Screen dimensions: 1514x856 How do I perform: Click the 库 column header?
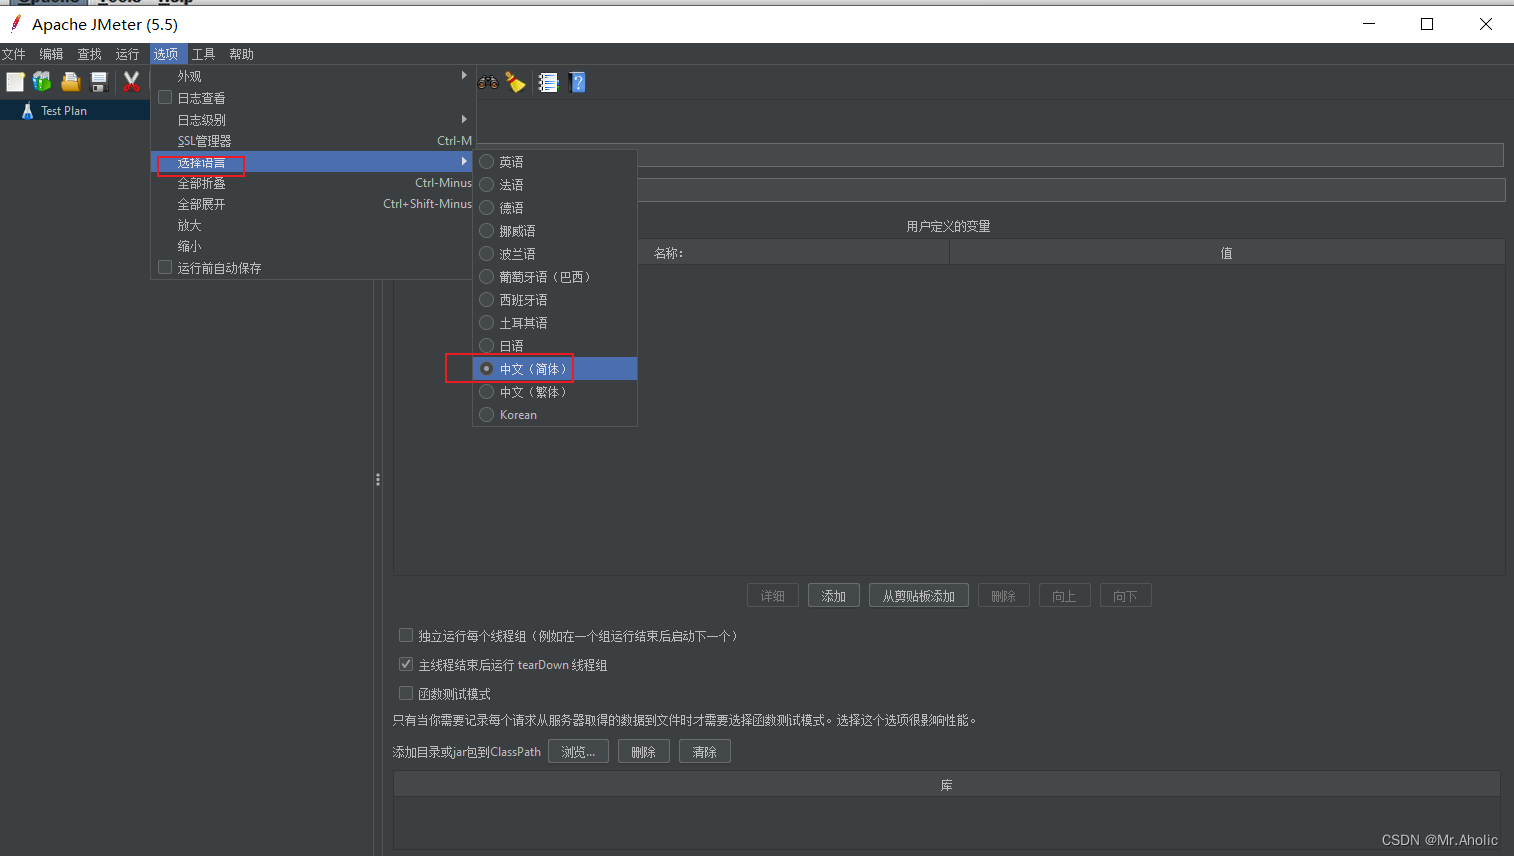point(947,785)
